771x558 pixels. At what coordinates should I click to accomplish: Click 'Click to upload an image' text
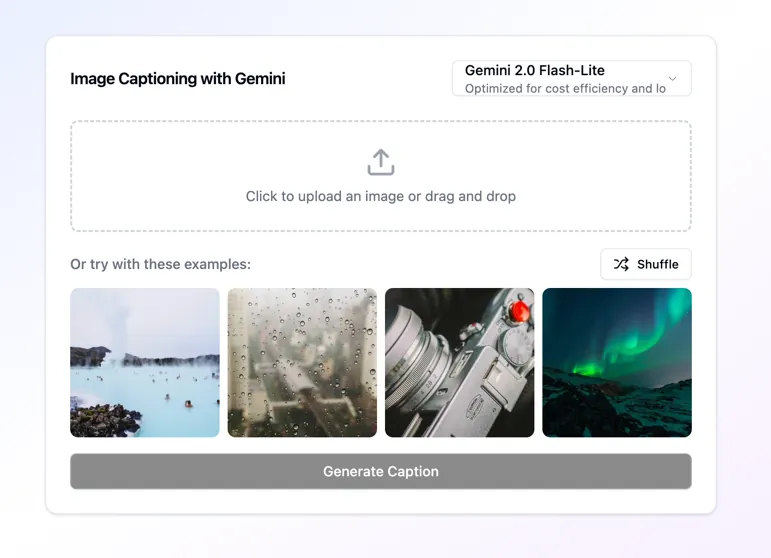point(380,196)
